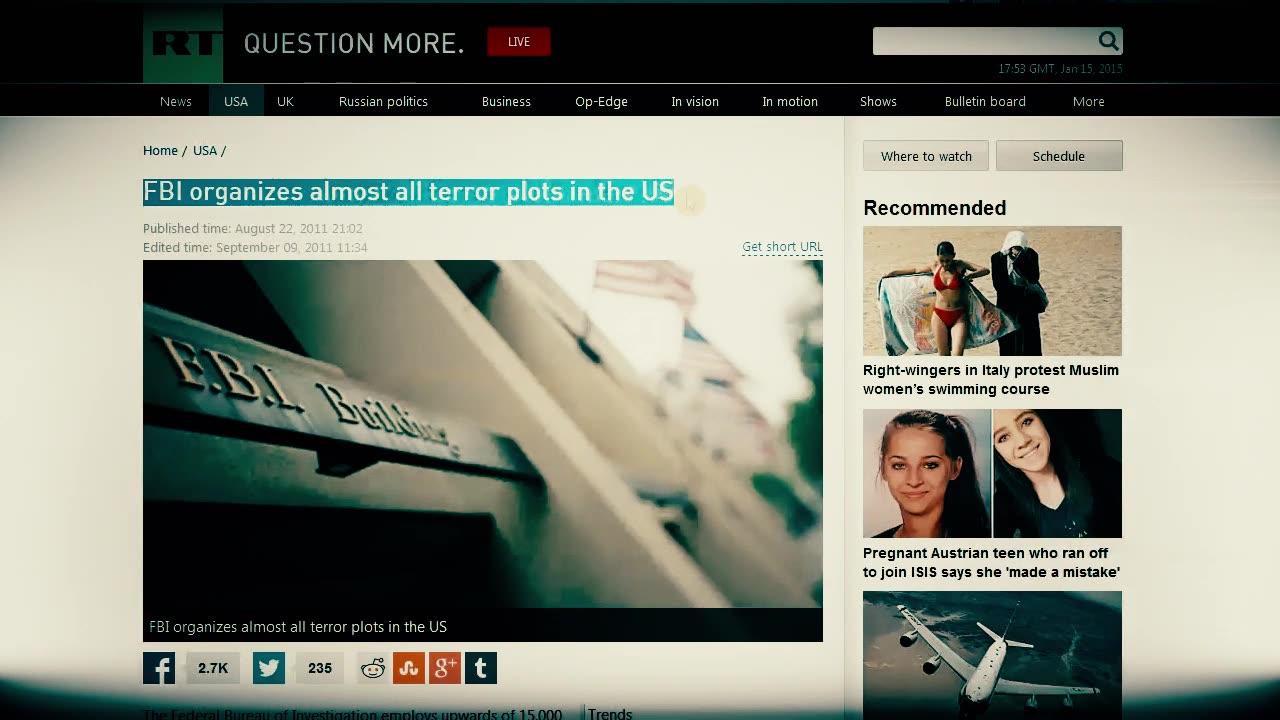Open Pregnant Austrian teen ISIS article link
1280x720 pixels.
tap(991, 562)
